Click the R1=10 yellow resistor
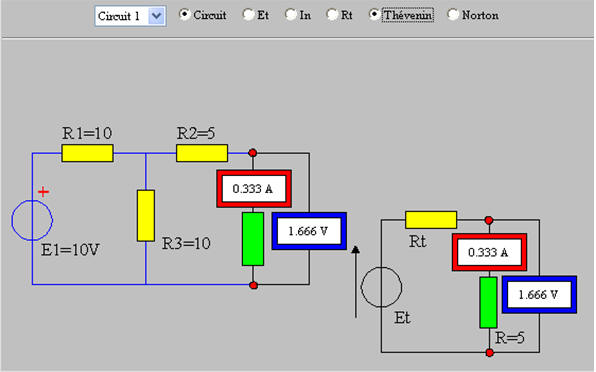 (x=87, y=153)
